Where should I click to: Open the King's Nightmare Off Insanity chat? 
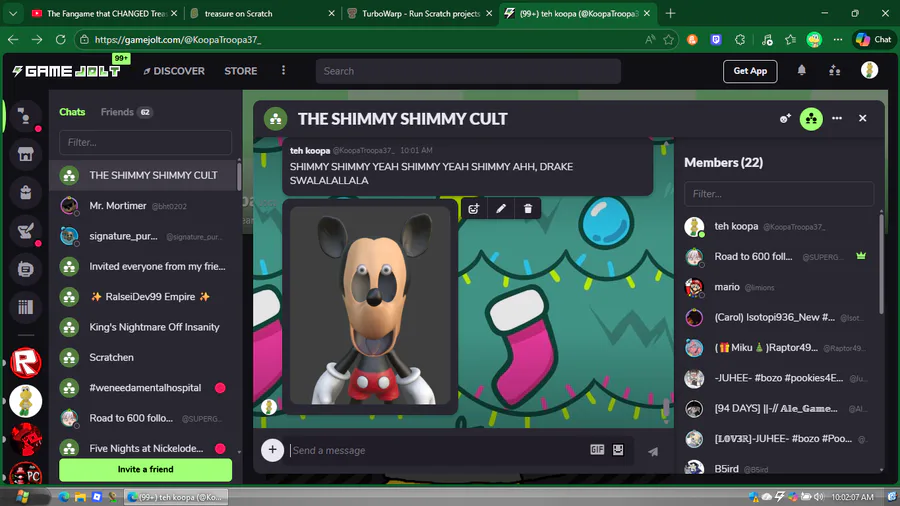pos(145,327)
